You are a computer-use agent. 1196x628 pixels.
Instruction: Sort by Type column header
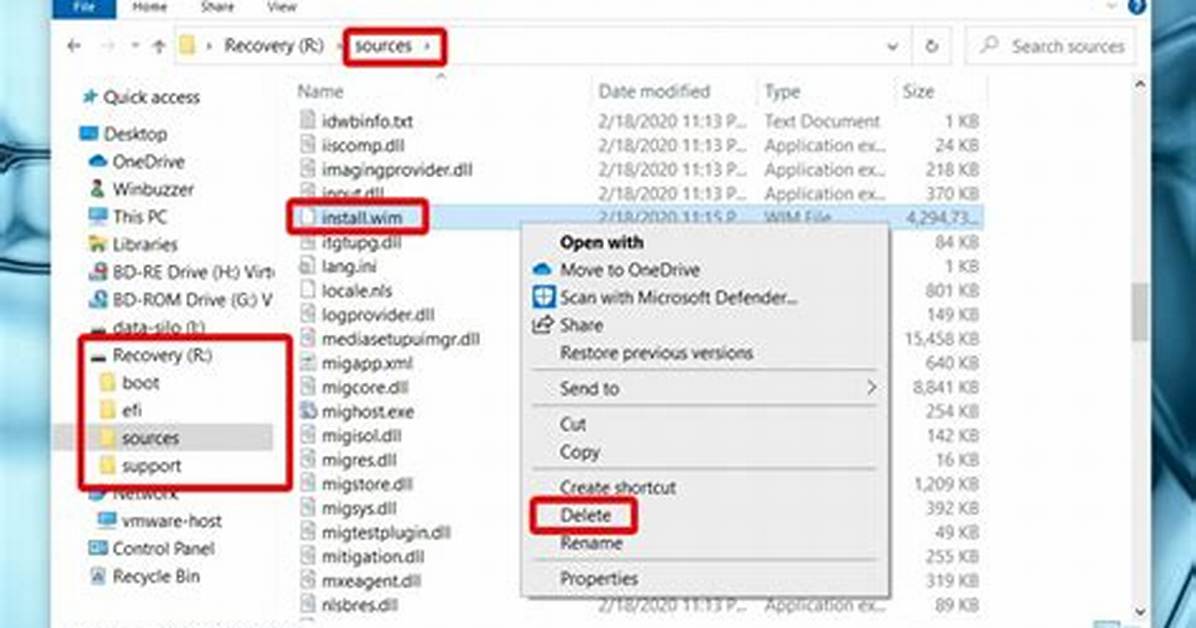pyautogui.click(x=783, y=92)
